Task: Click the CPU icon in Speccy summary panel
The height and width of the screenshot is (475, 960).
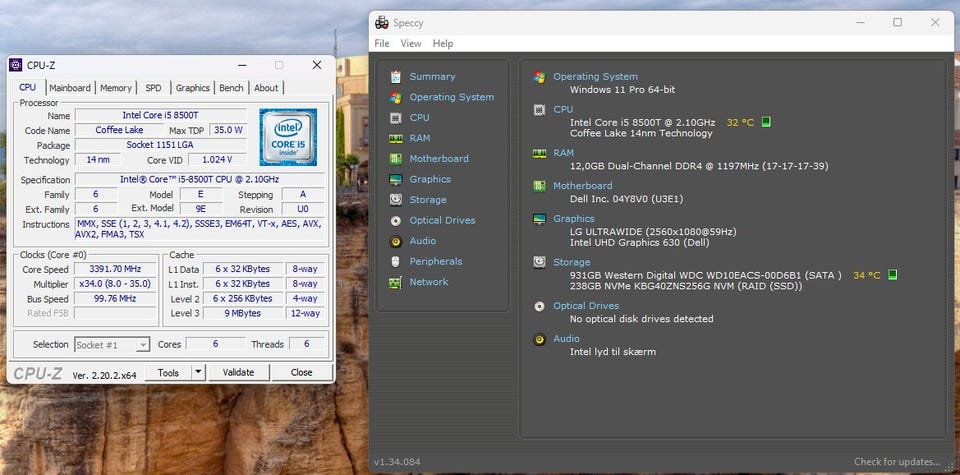Action: pos(539,110)
